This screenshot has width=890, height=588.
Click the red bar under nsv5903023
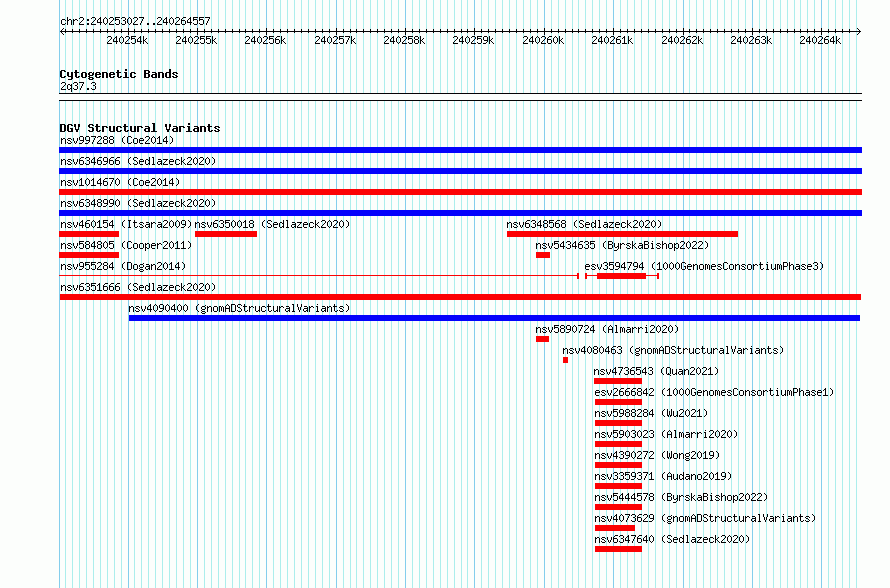click(x=618, y=444)
